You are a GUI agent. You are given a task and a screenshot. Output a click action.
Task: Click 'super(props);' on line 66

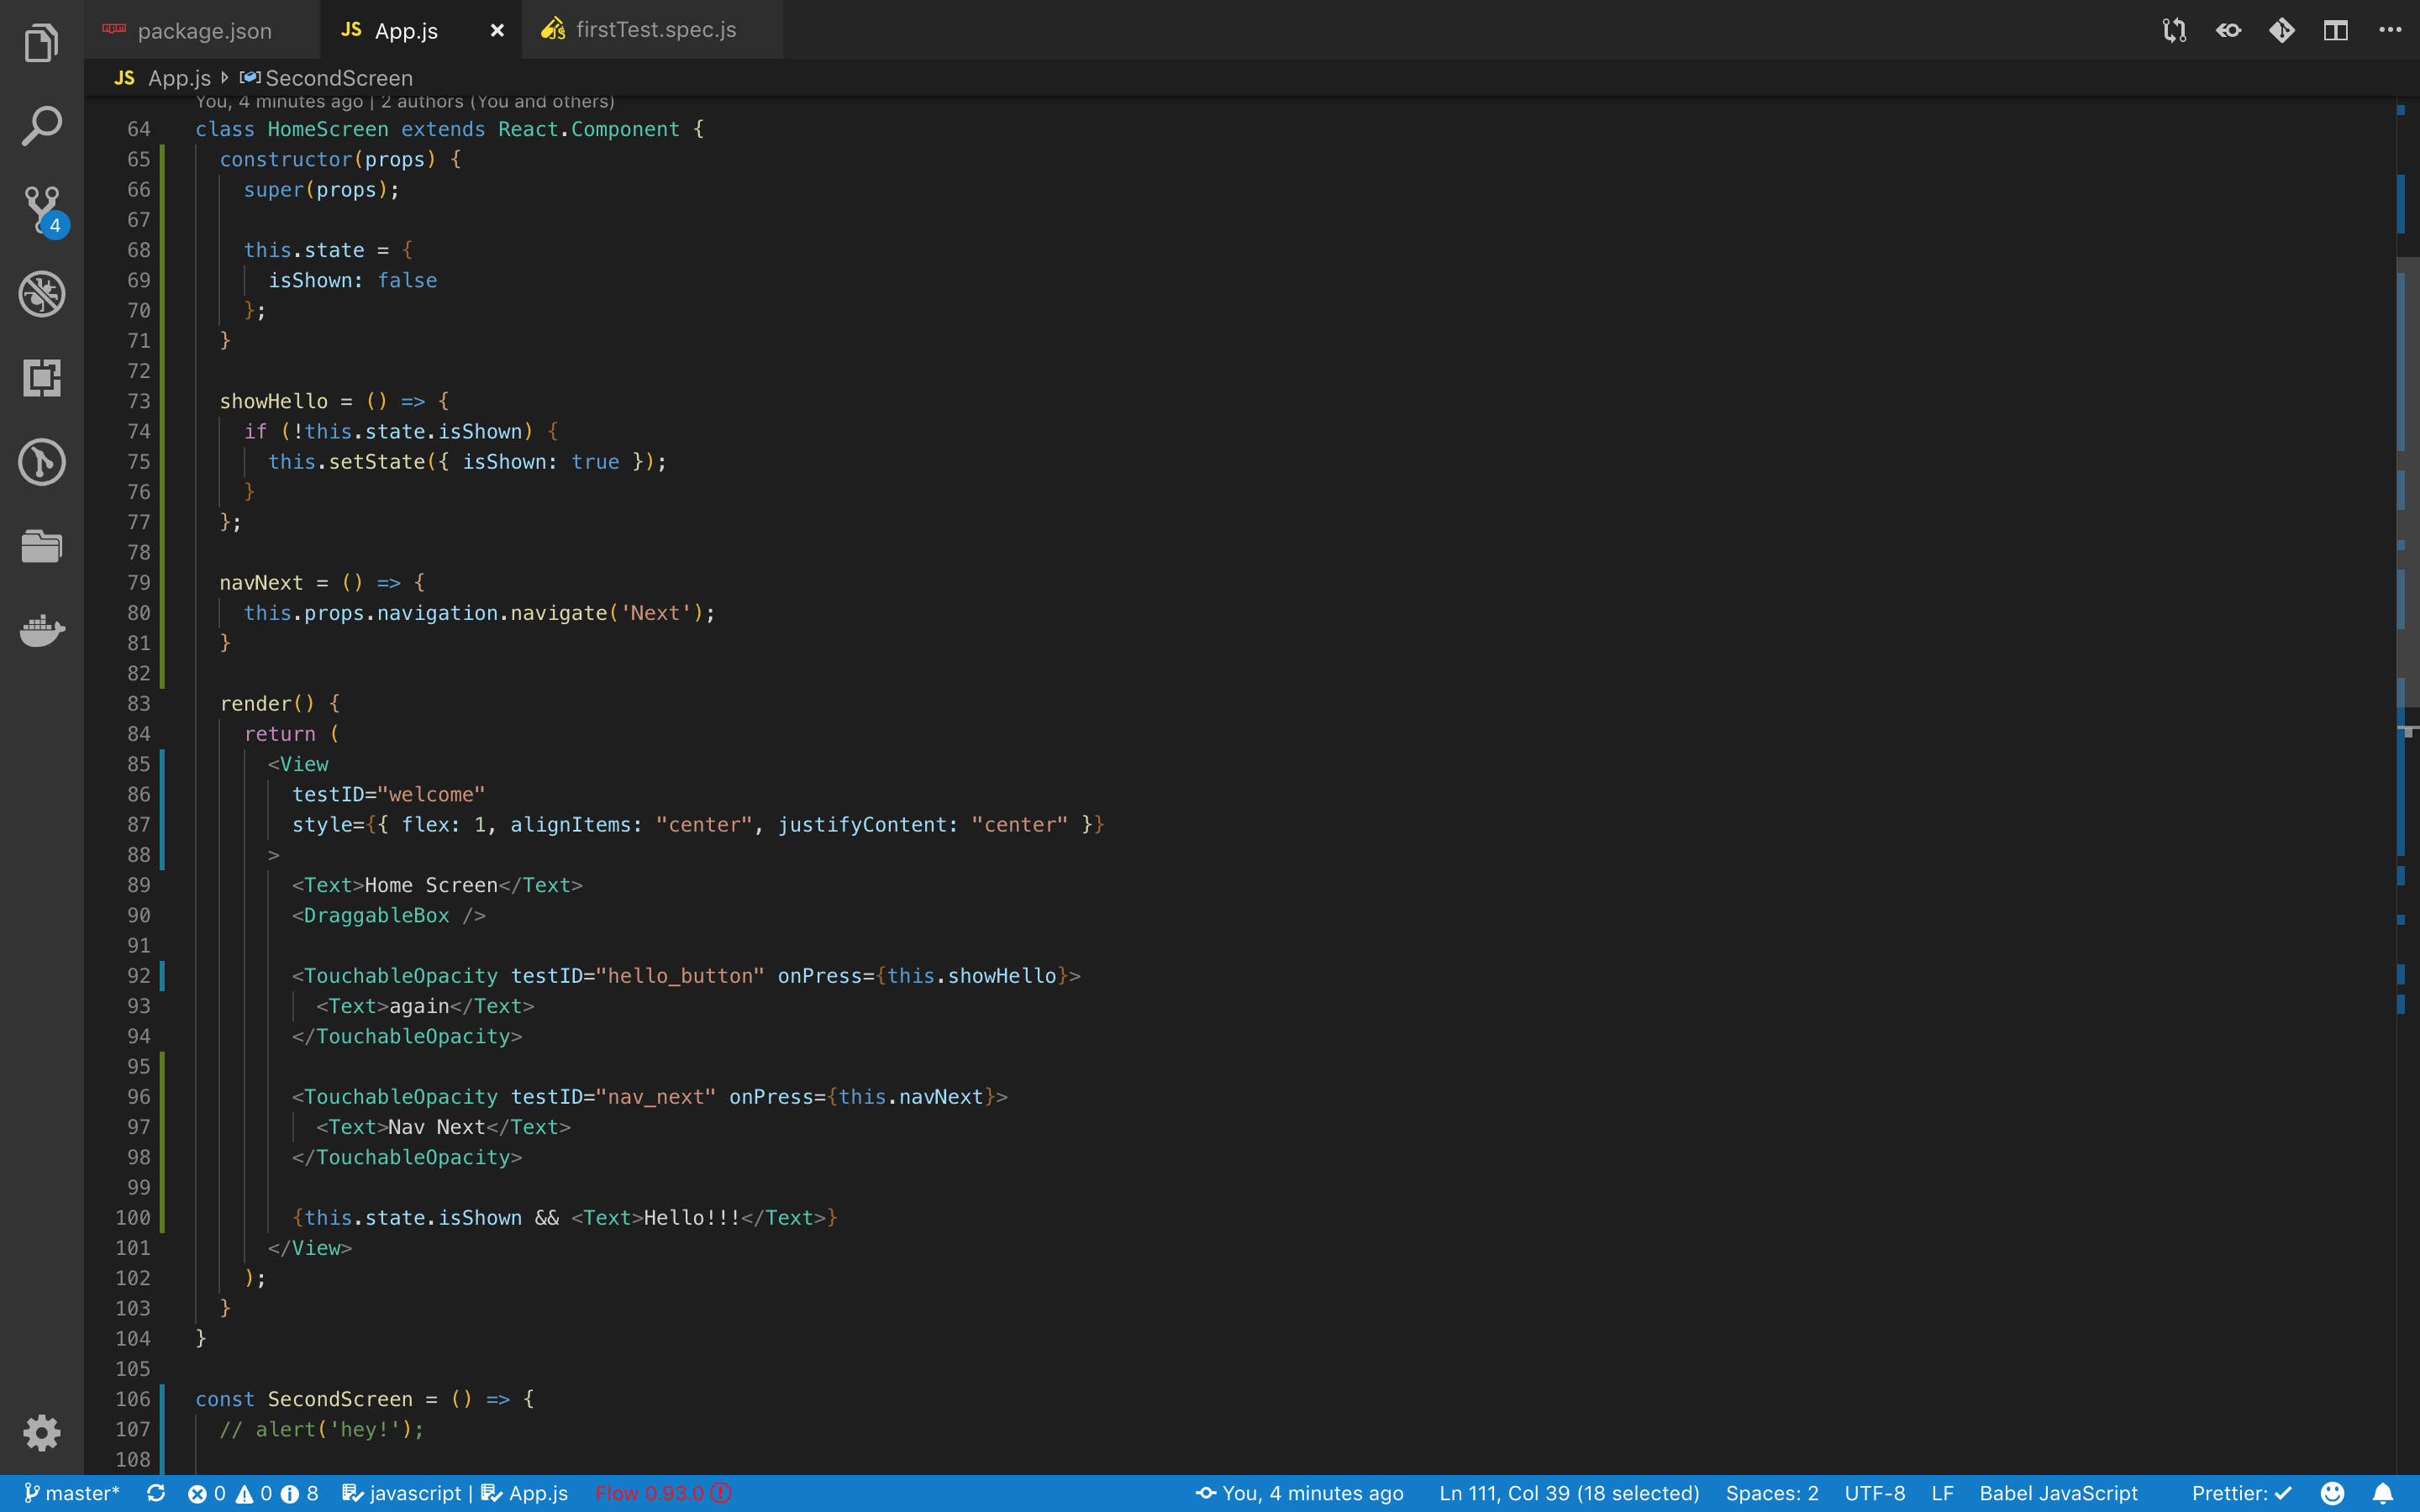point(322,190)
